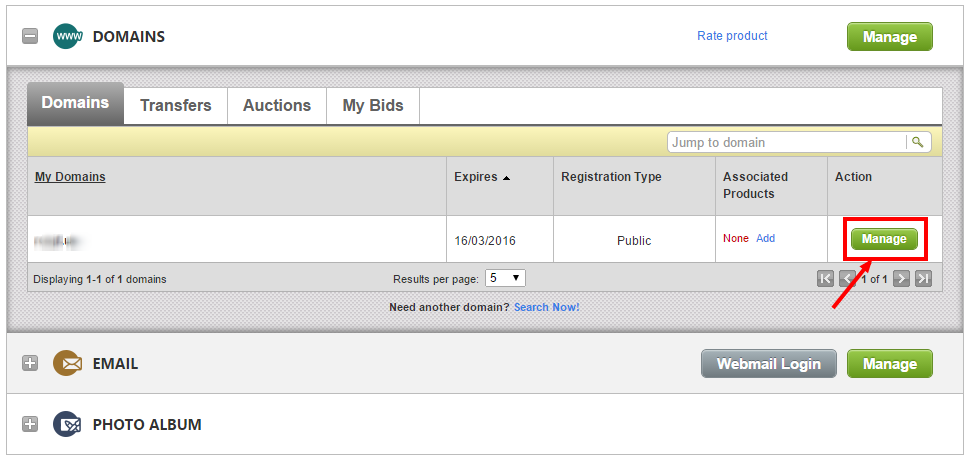Switch to the Transfers tab

click(x=175, y=105)
